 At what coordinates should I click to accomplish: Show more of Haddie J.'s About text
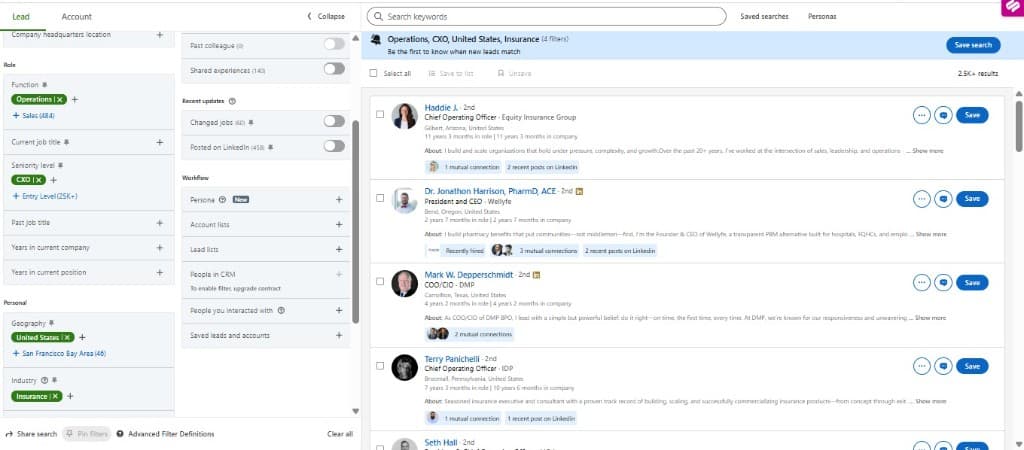point(927,151)
